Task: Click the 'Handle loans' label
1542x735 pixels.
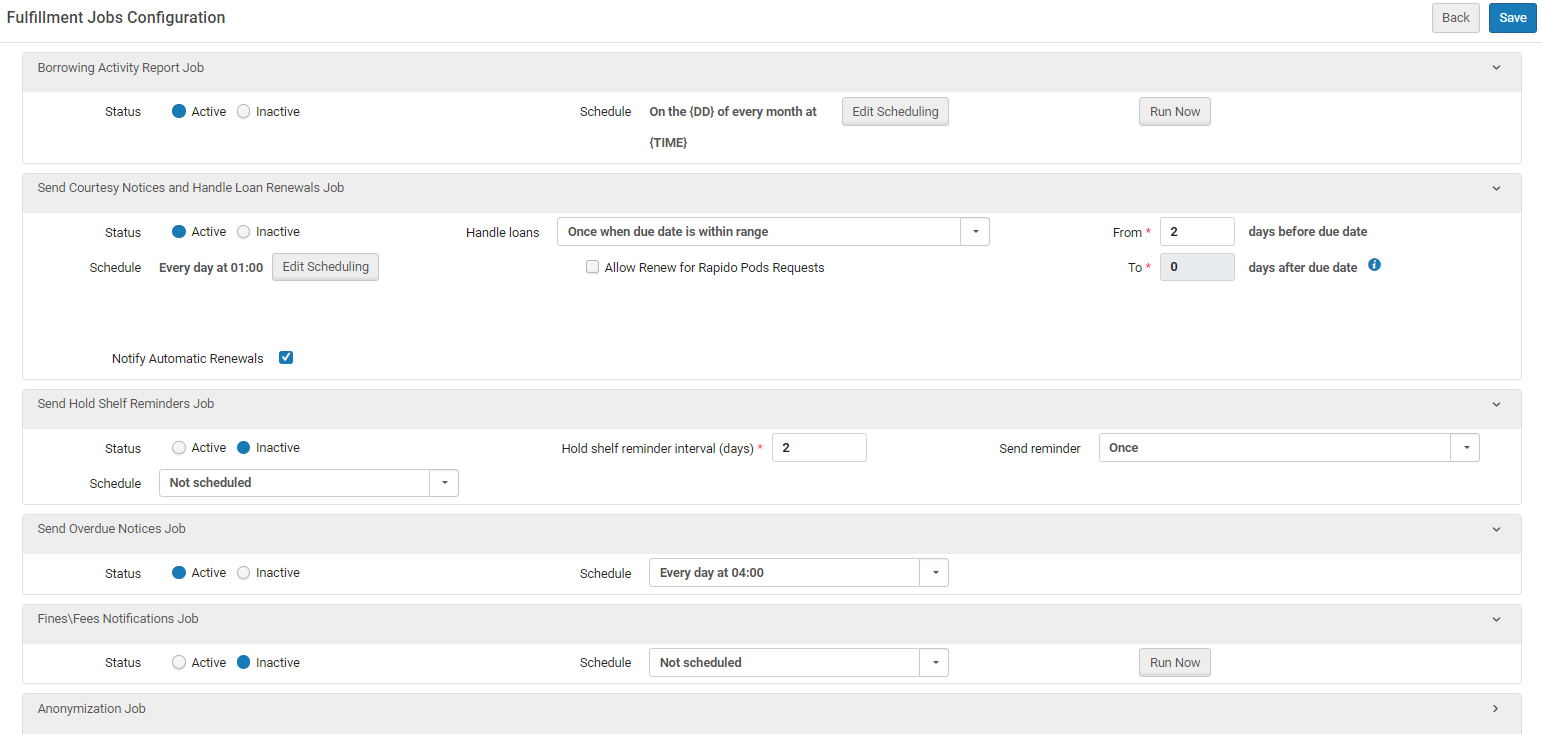Action: pos(503,233)
